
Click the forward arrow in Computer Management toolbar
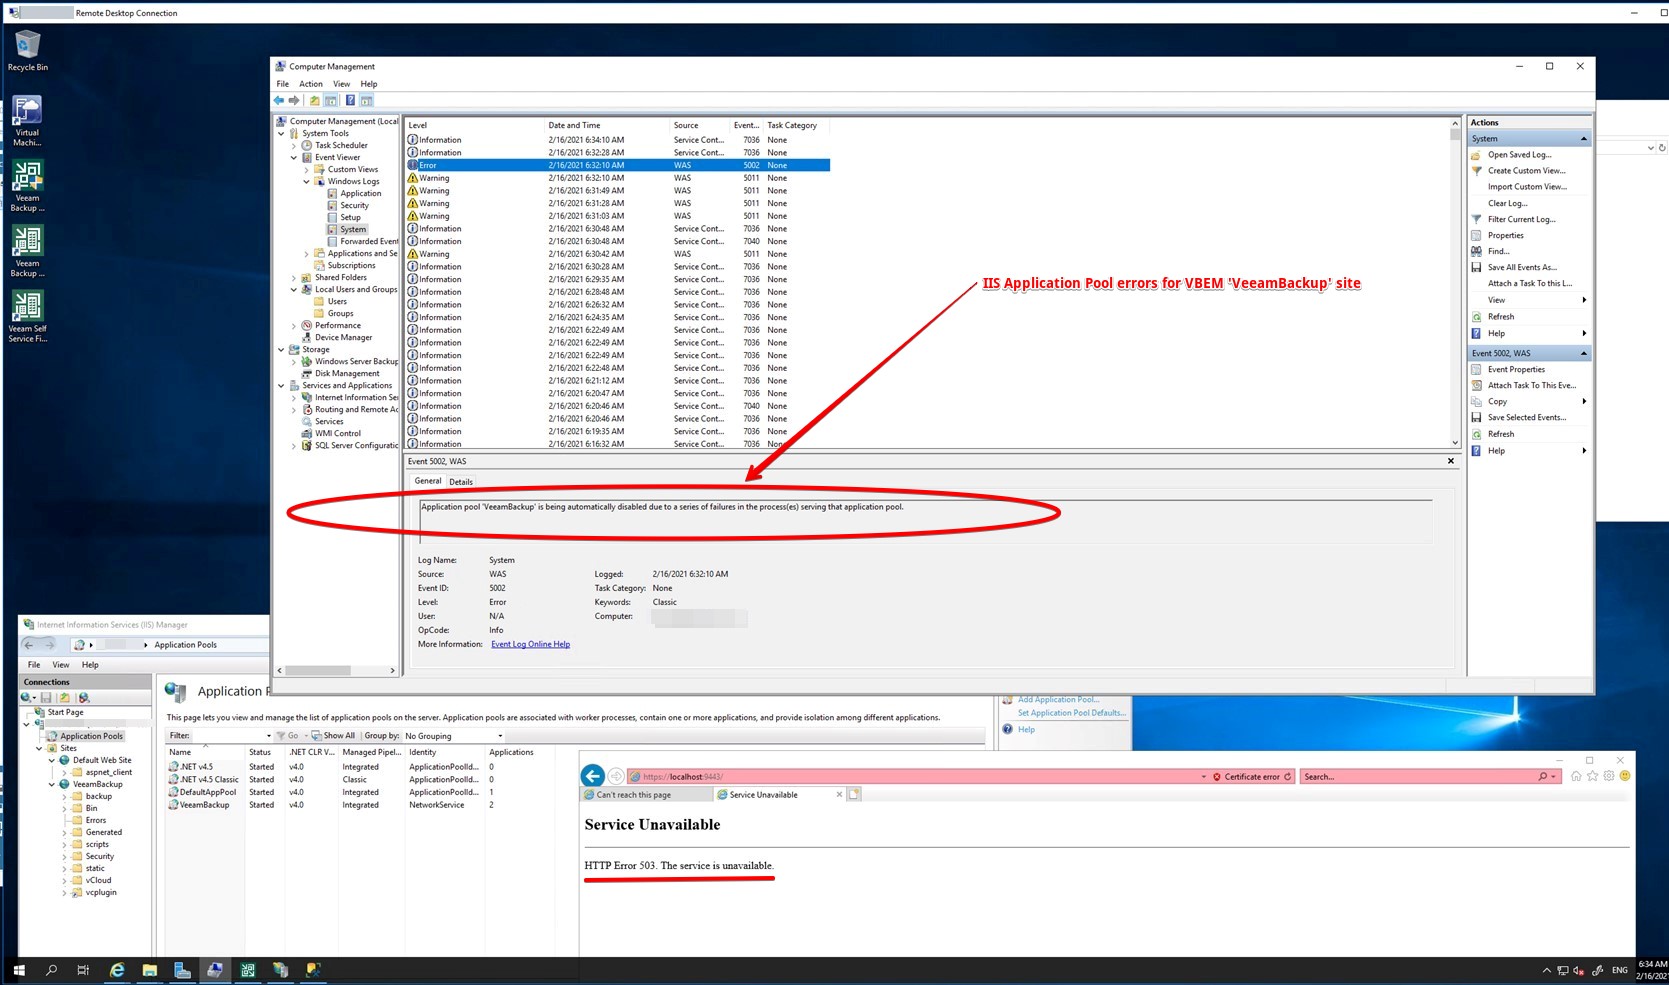[294, 100]
